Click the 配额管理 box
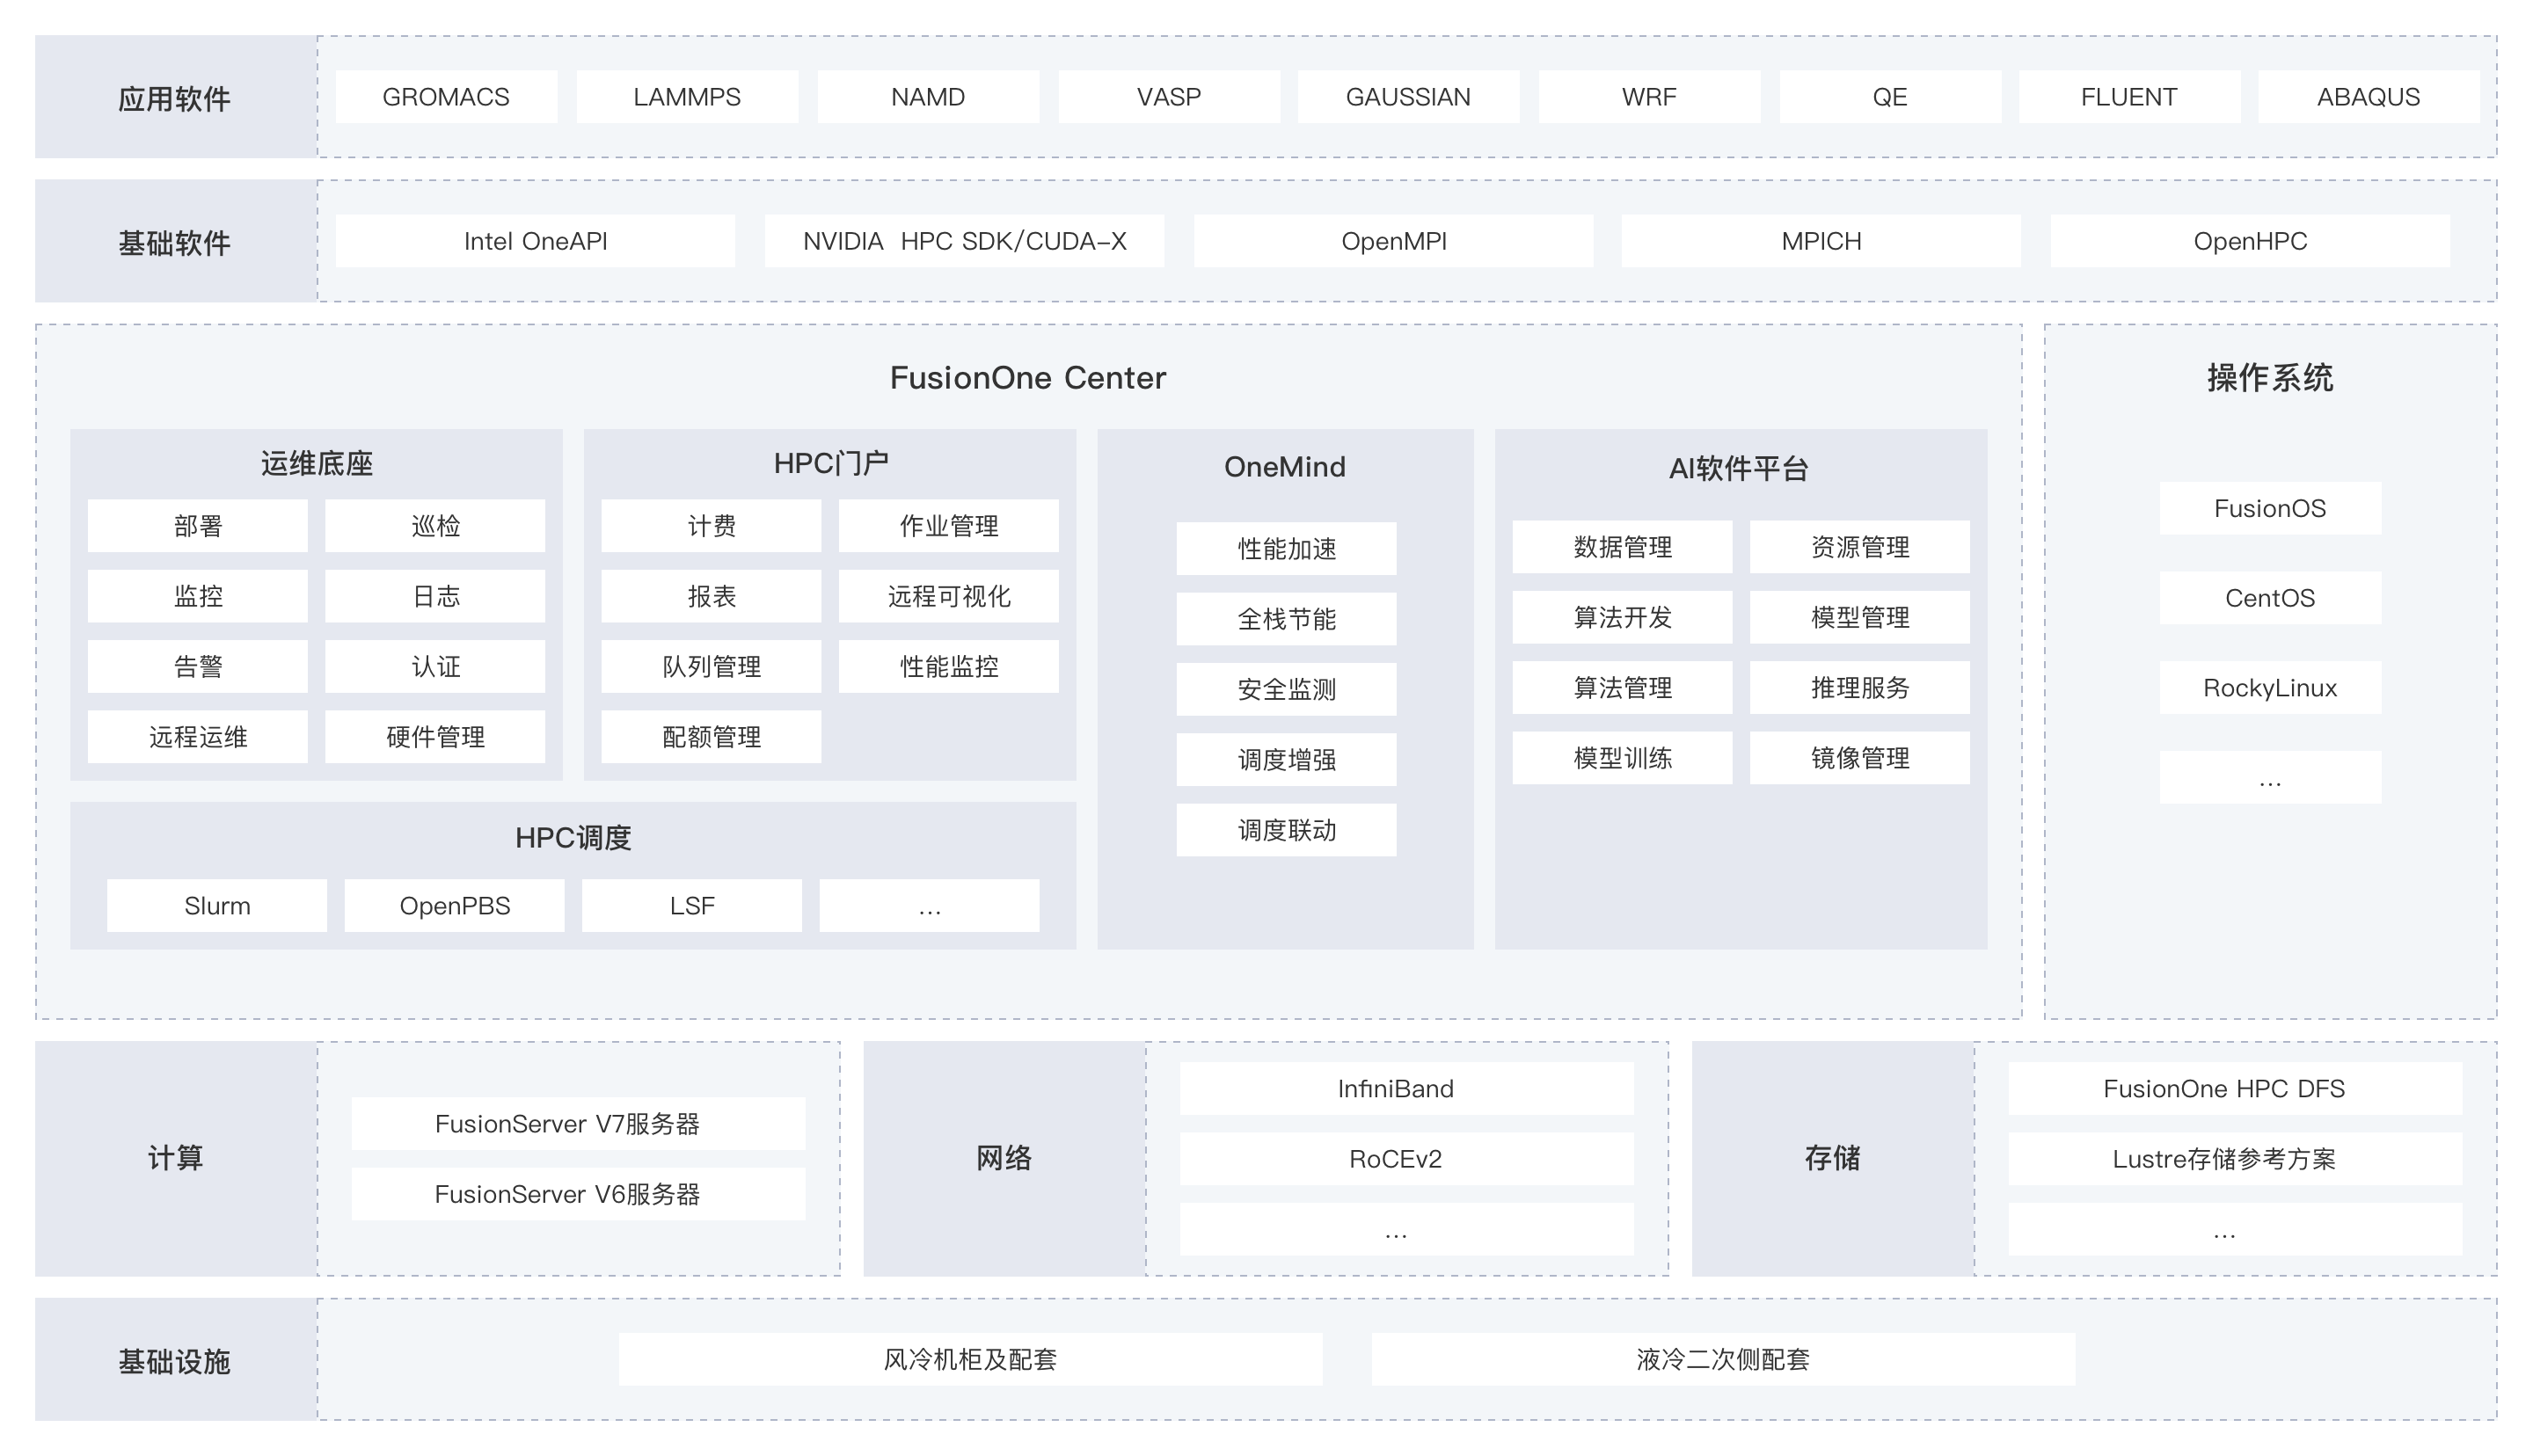2533x1456 pixels. (x=711, y=737)
